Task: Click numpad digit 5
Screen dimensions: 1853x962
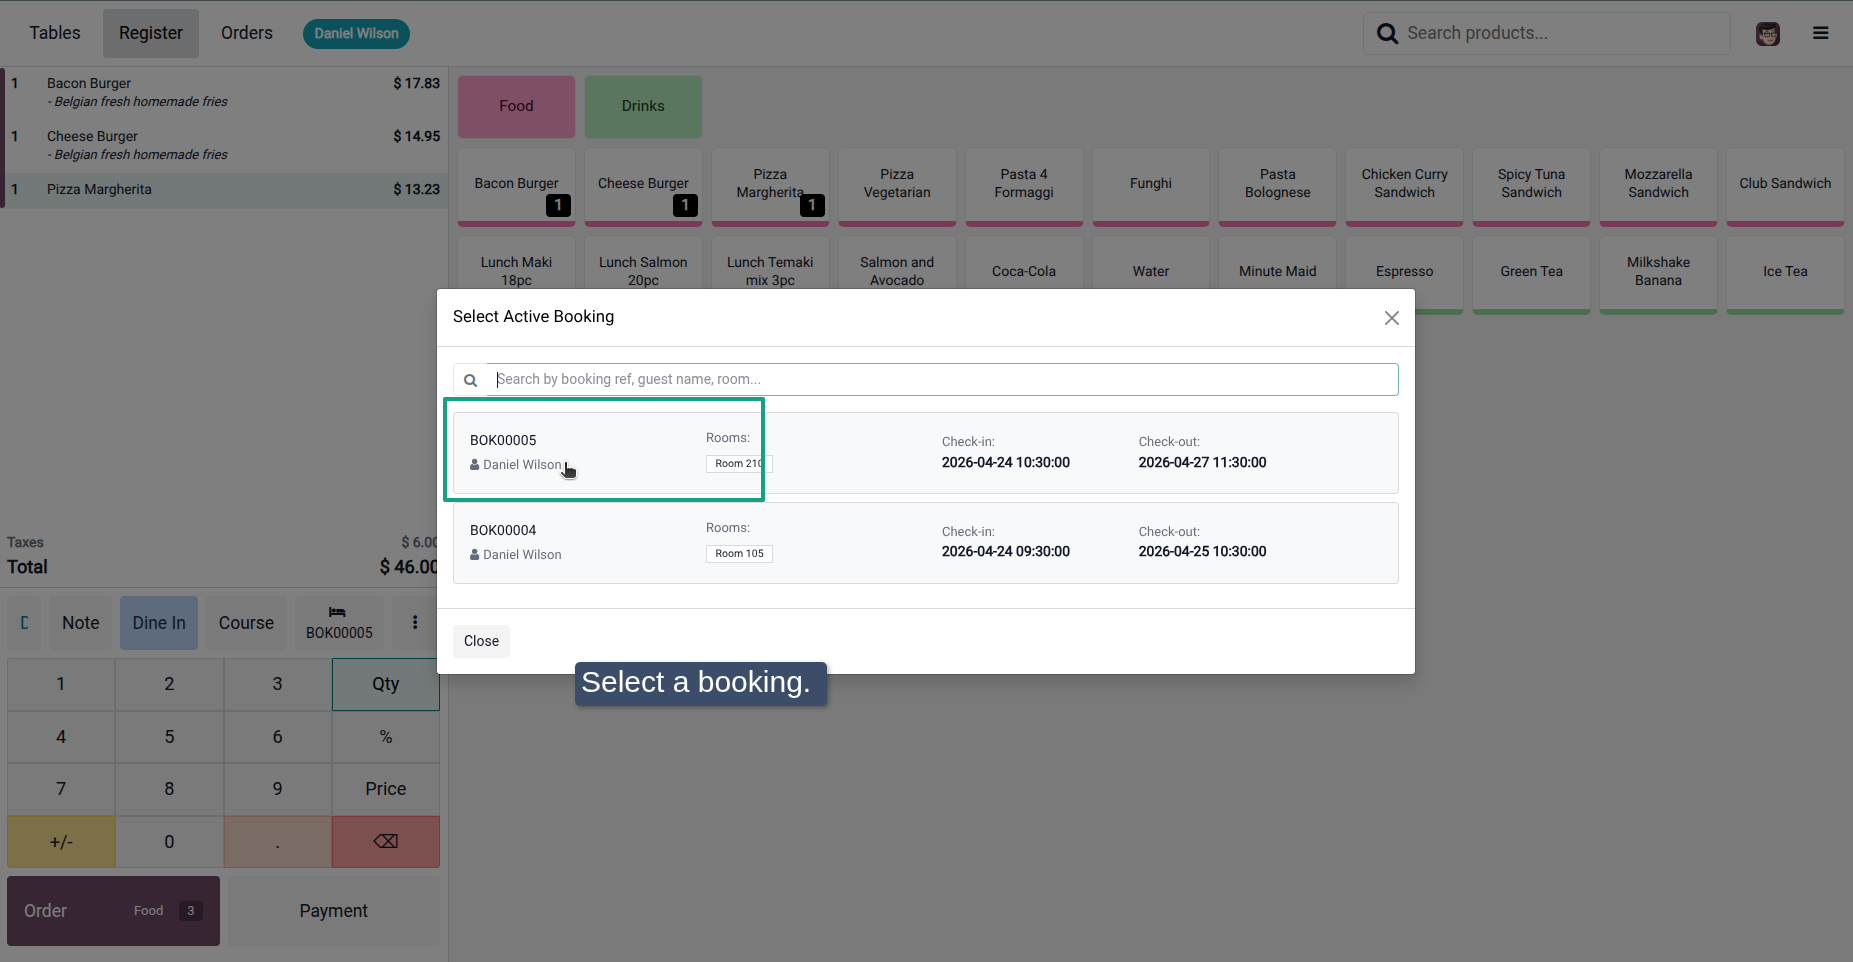Action: 169,737
